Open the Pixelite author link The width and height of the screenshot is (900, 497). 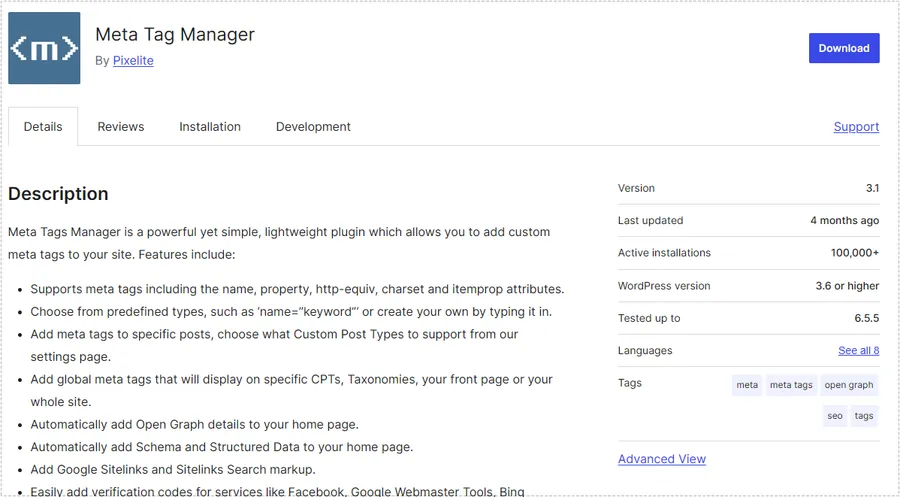(x=133, y=60)
